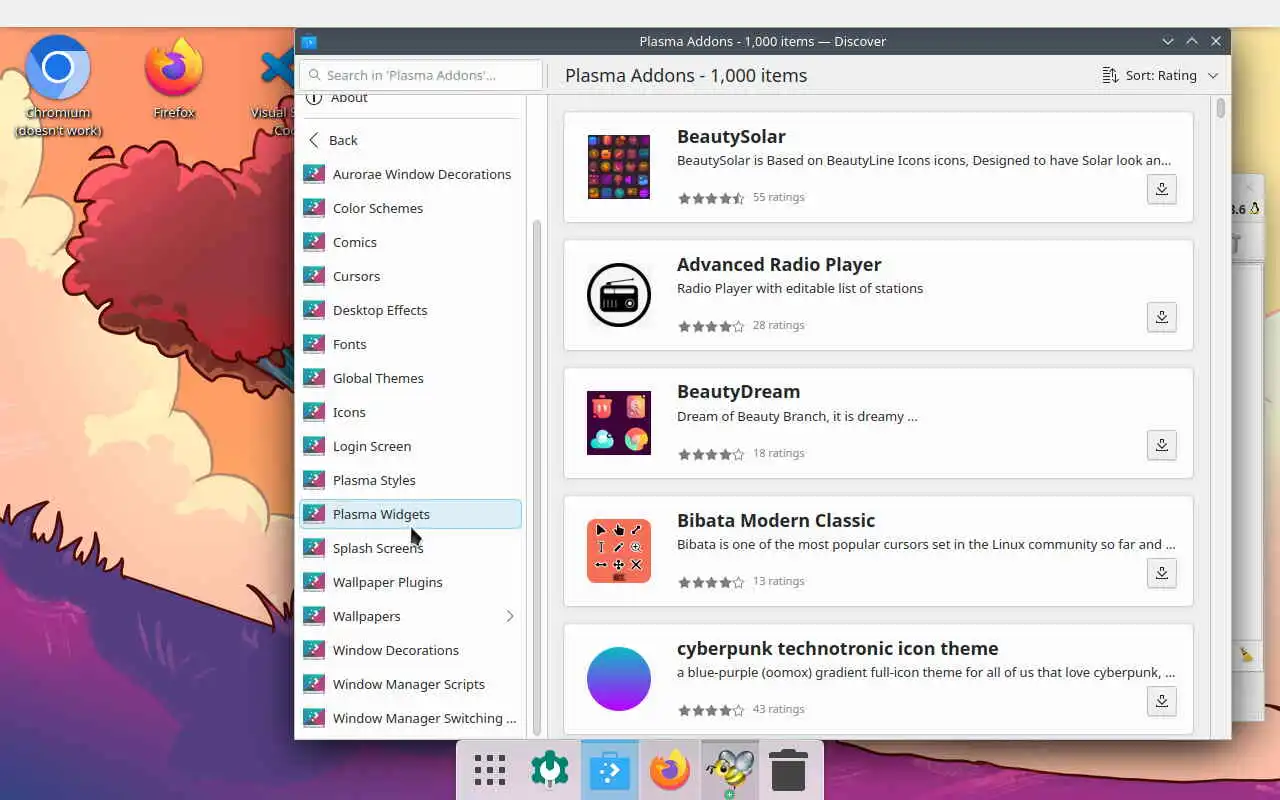This screenshot has height=800, width=1280.
Task: Select Aurorae Window Decorations category
Action: [410, 174]
